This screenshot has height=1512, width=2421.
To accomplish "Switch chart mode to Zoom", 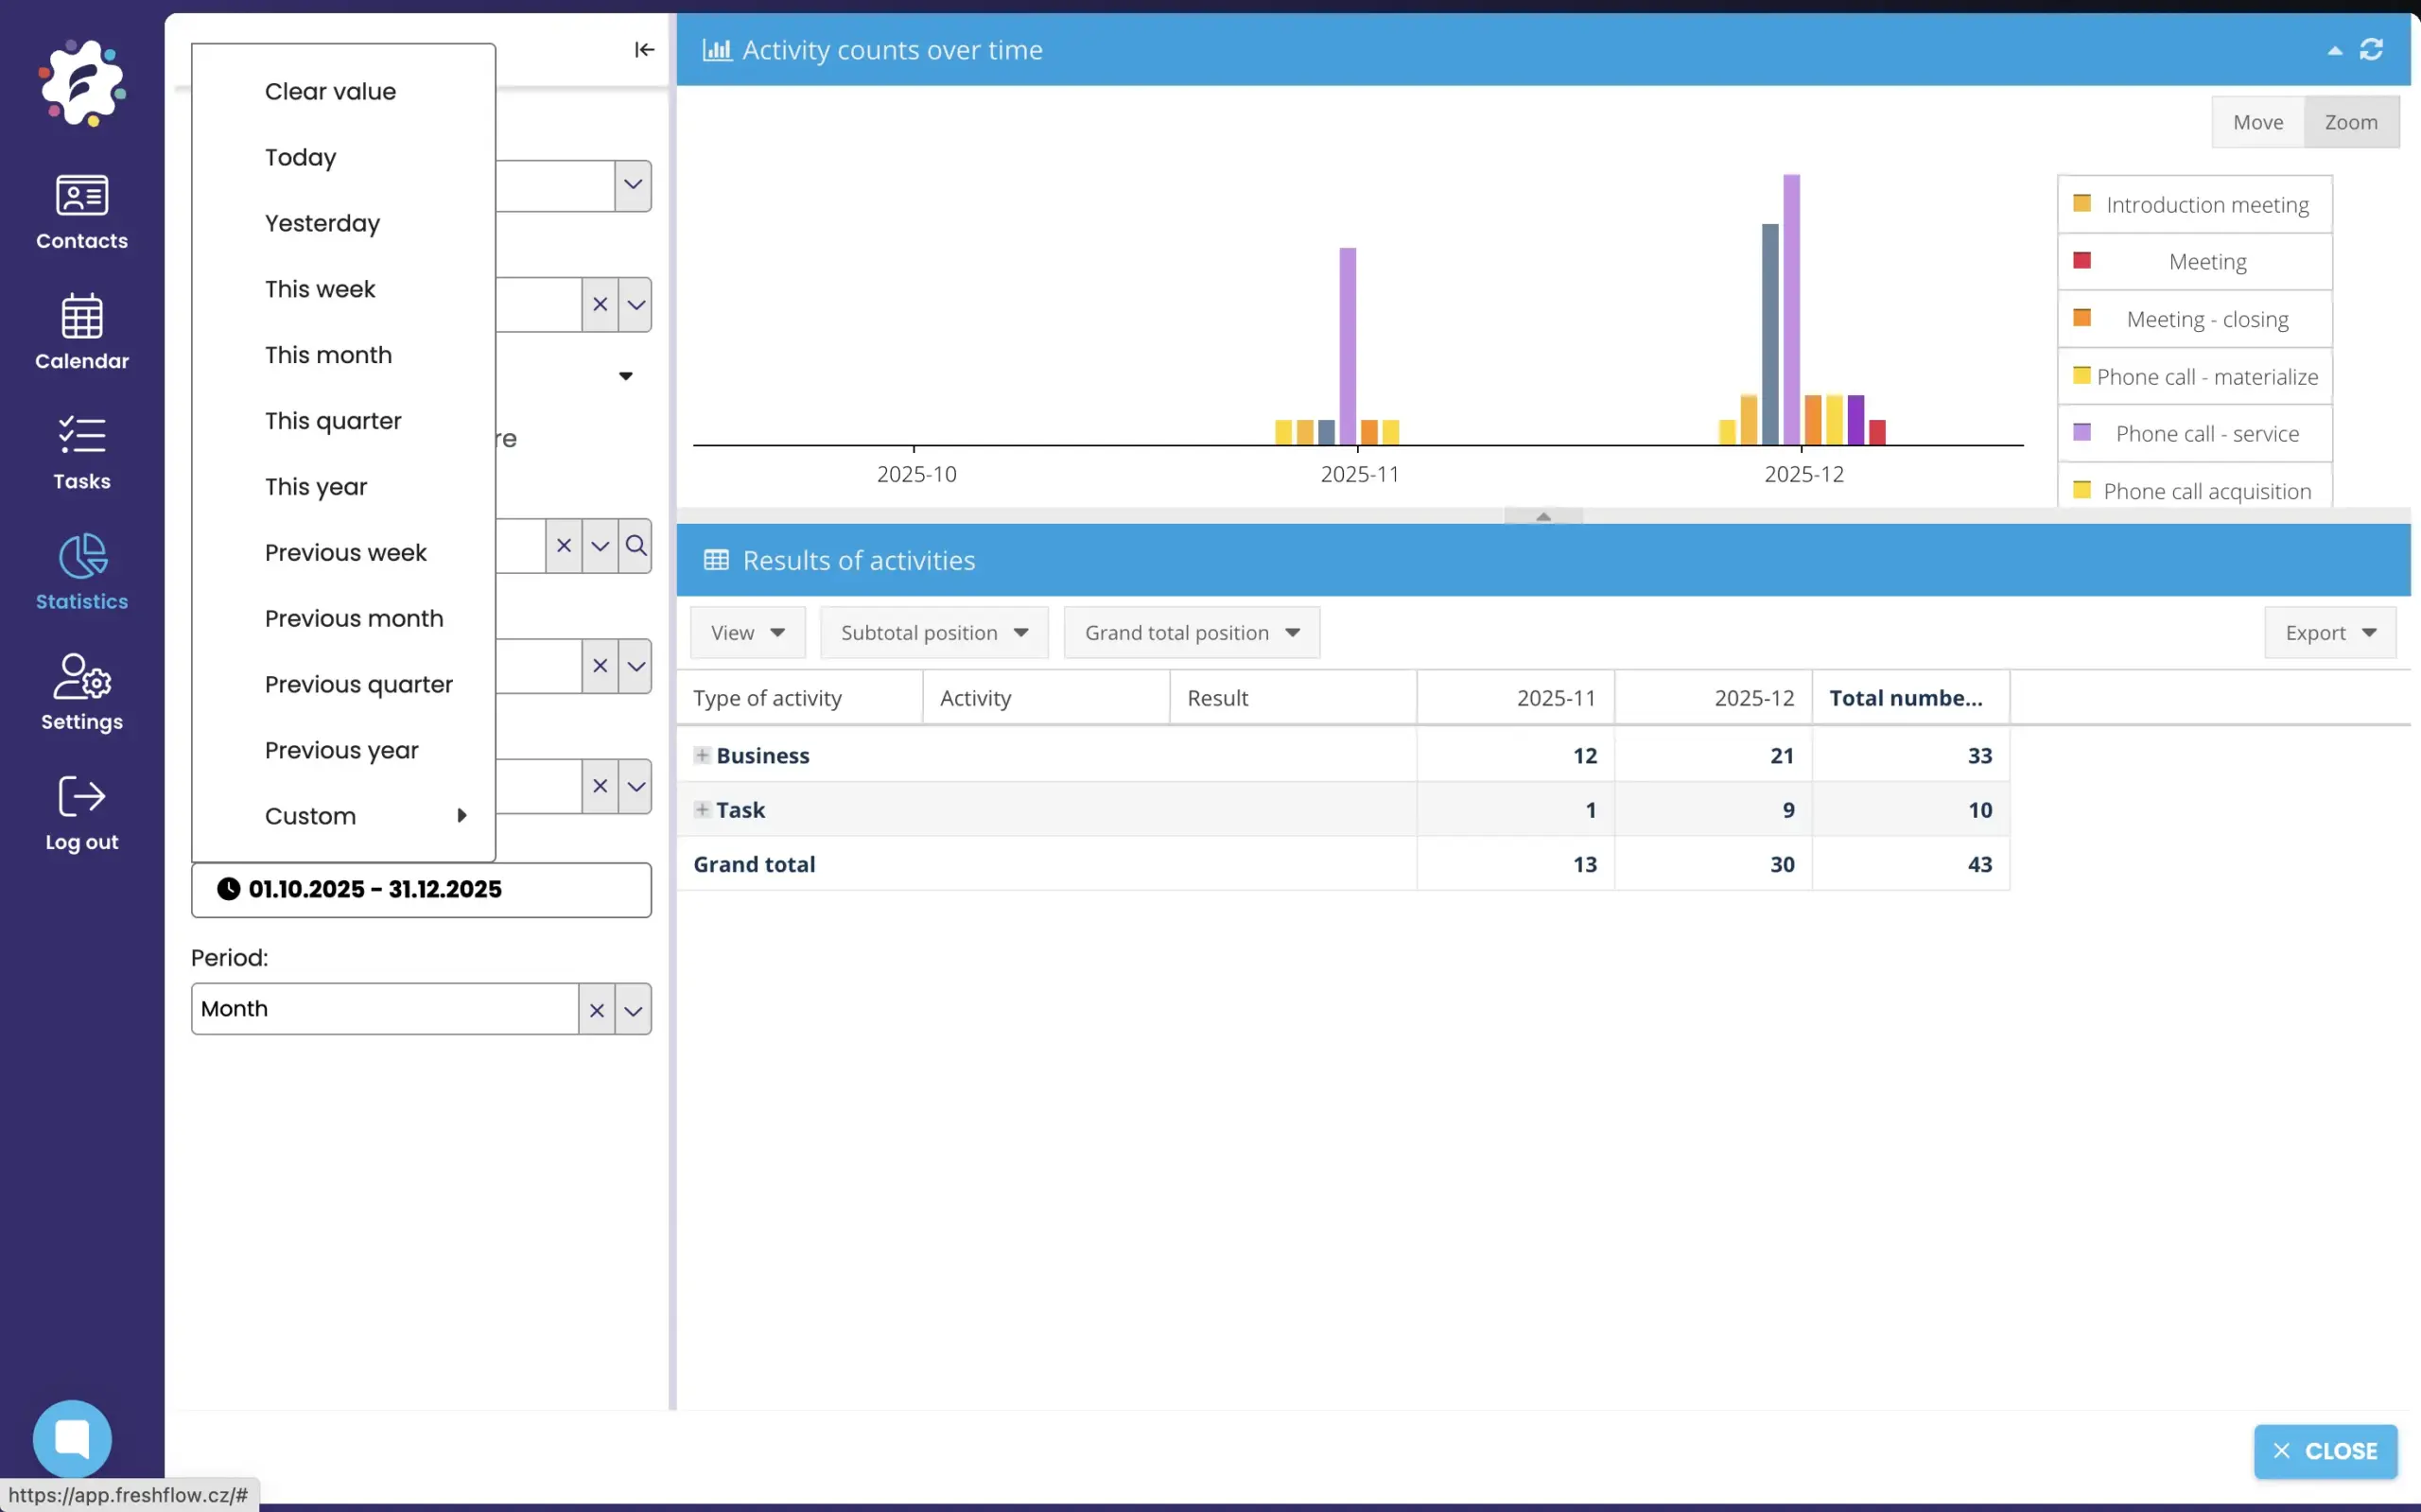I will click(x=2350, y=122).
